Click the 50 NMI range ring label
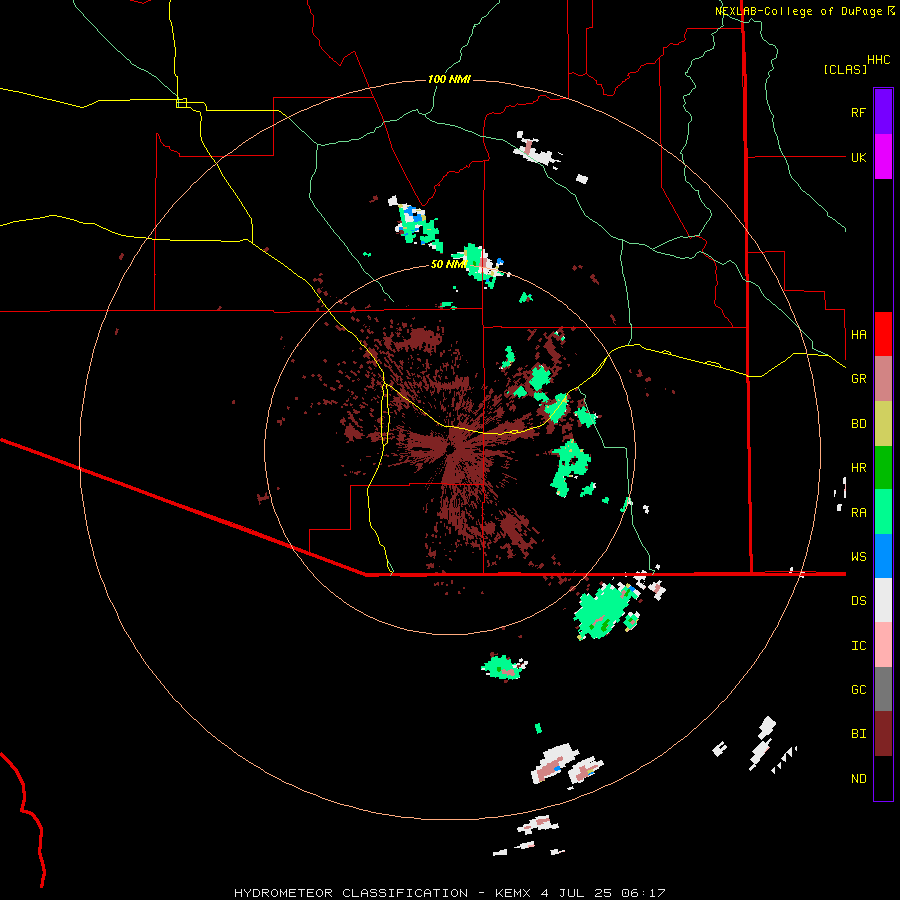The width and height of the screenshot is (900, 900). coord(448,264)
